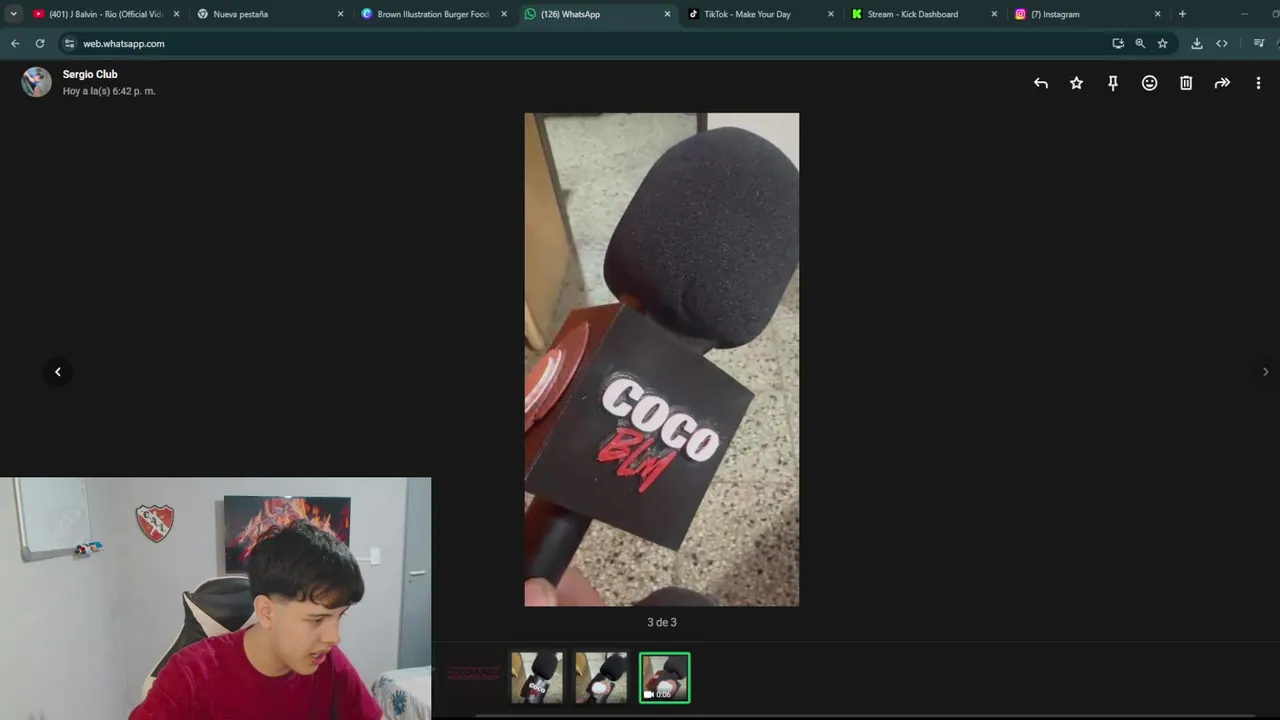This screenshot has height=720, width=1280.
Task: View site information icon in address bar
Action: pyautogui.click(x=69, y=43)
